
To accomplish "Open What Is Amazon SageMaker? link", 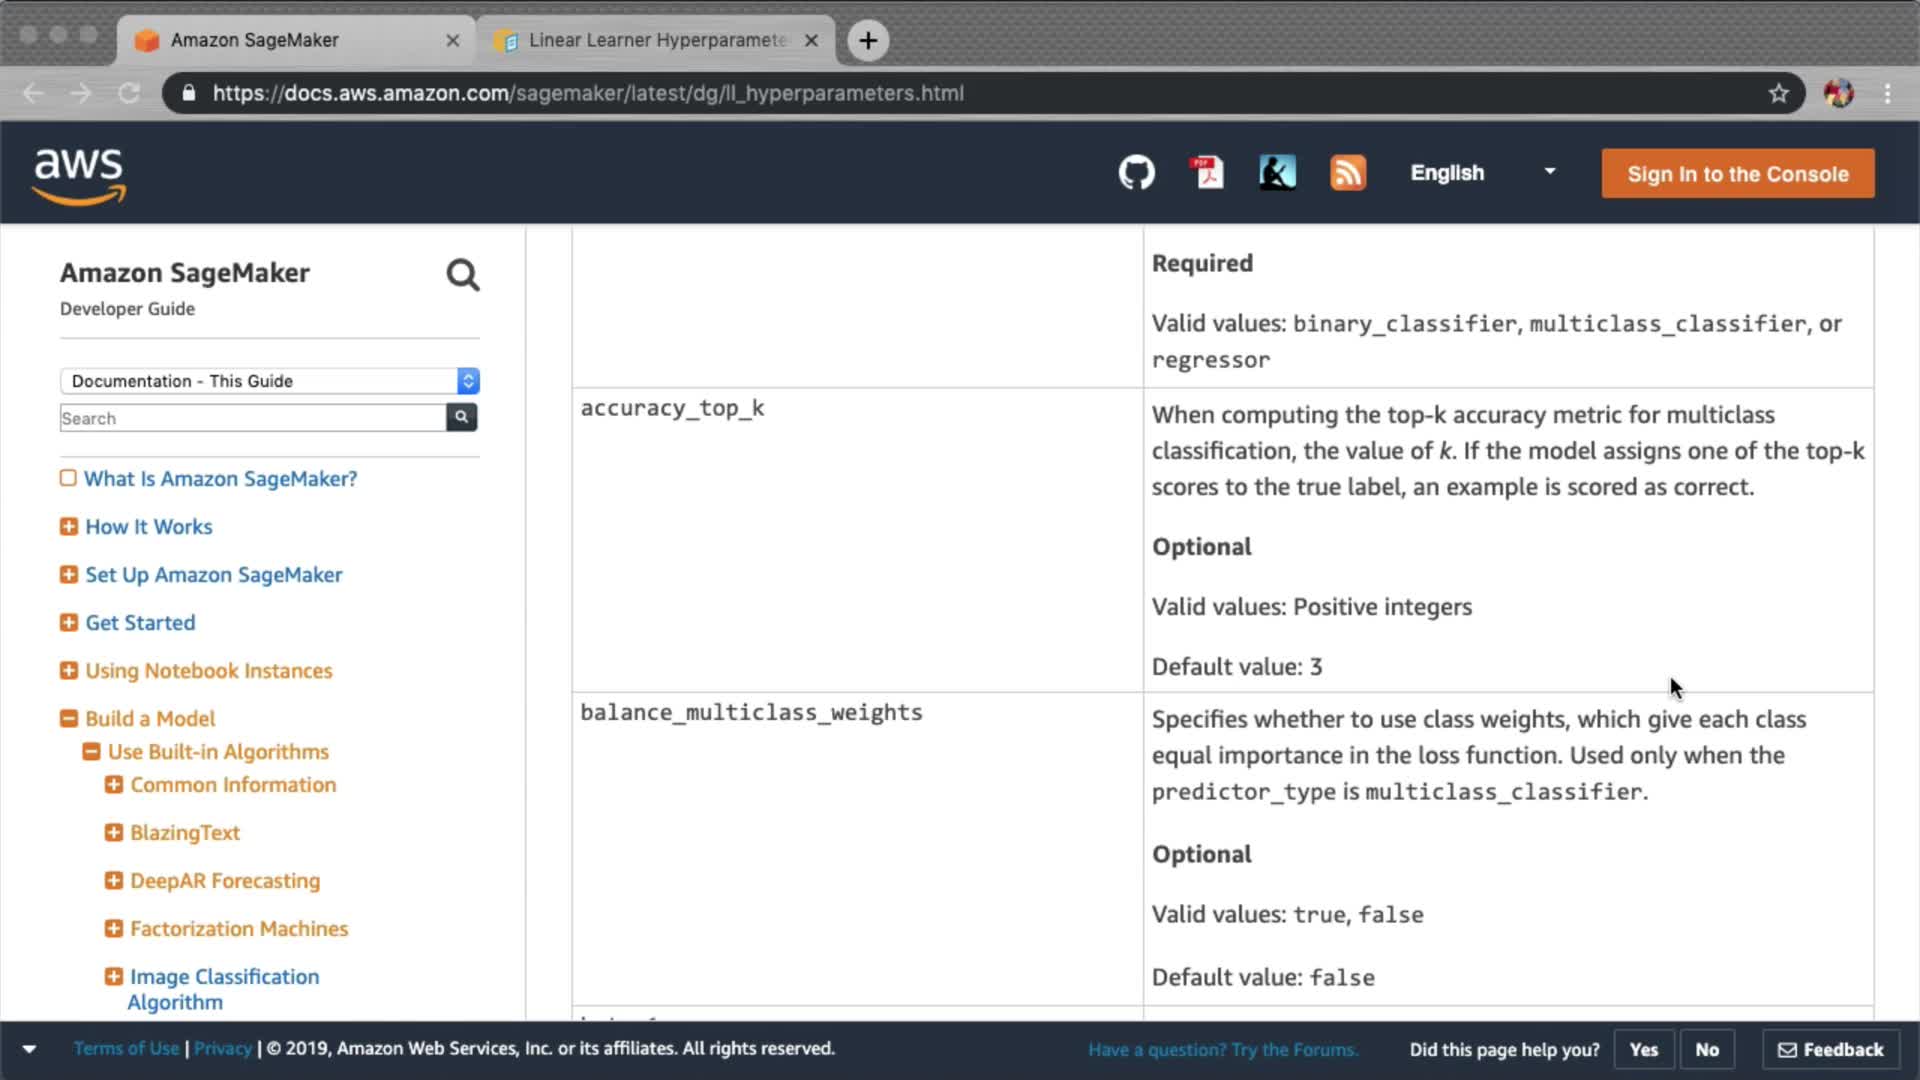I will (220, 479).
